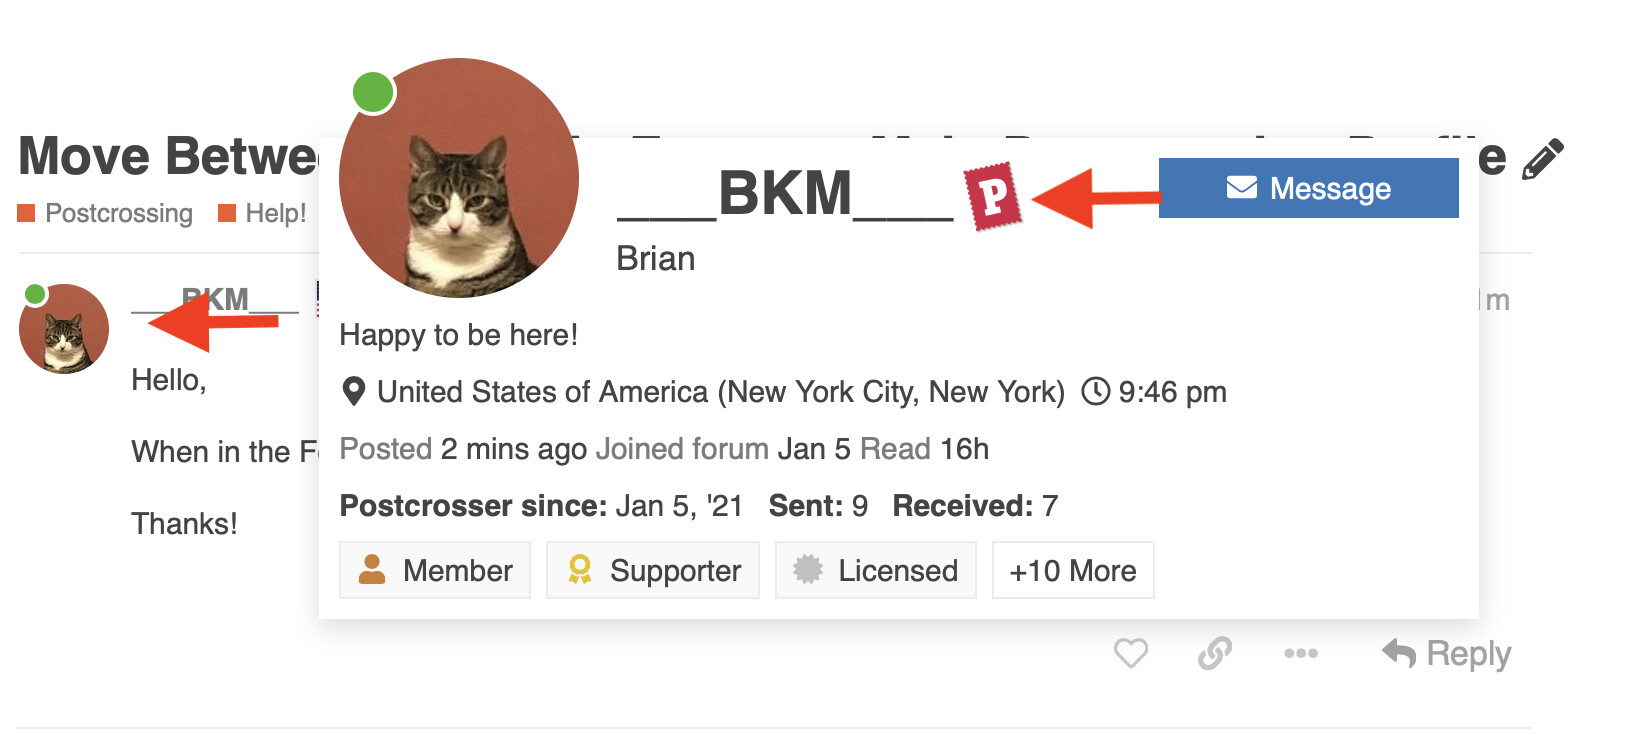Click the Message button

(x=1308, y=188)
